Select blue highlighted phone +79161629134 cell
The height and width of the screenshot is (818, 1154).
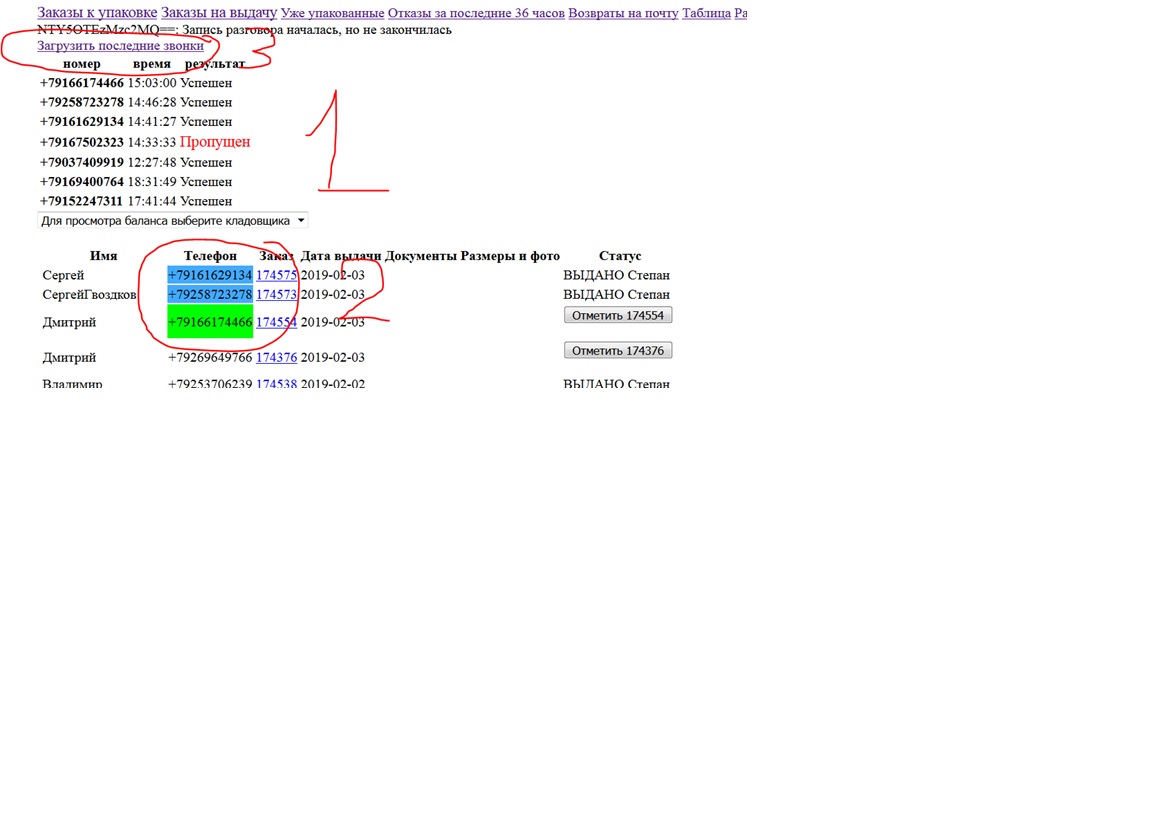click(x=210, y=275)
